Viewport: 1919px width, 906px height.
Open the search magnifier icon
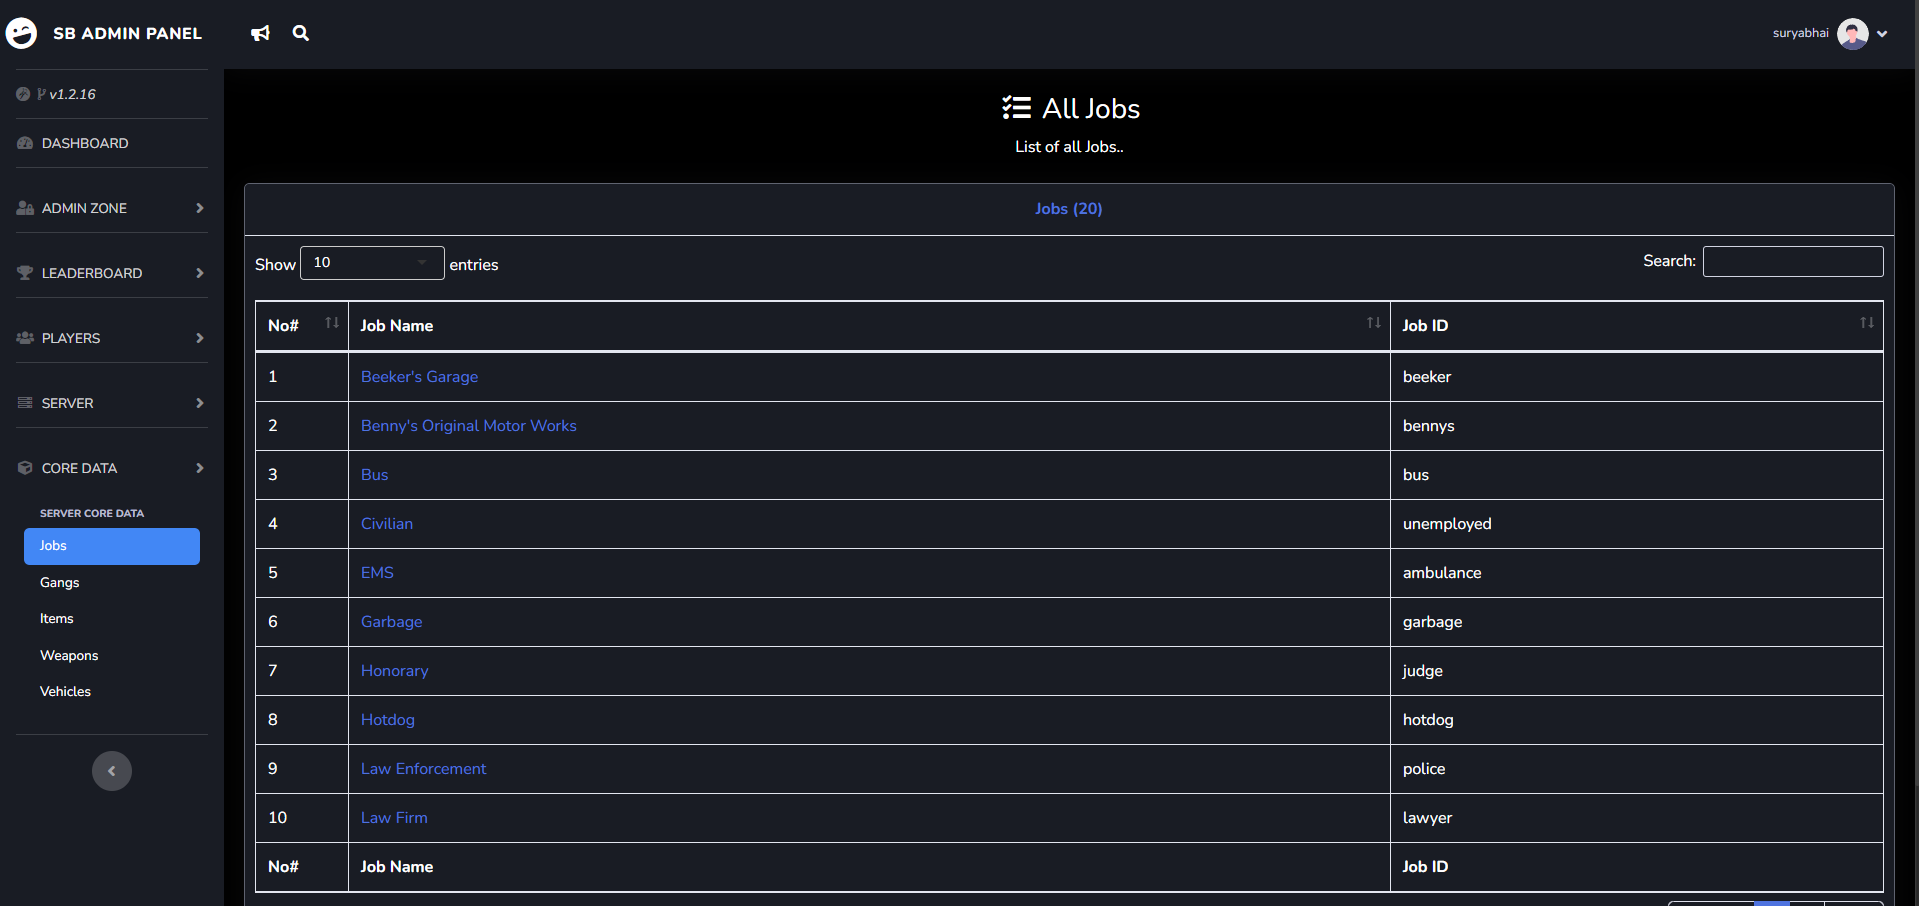(x=300, y=34)
